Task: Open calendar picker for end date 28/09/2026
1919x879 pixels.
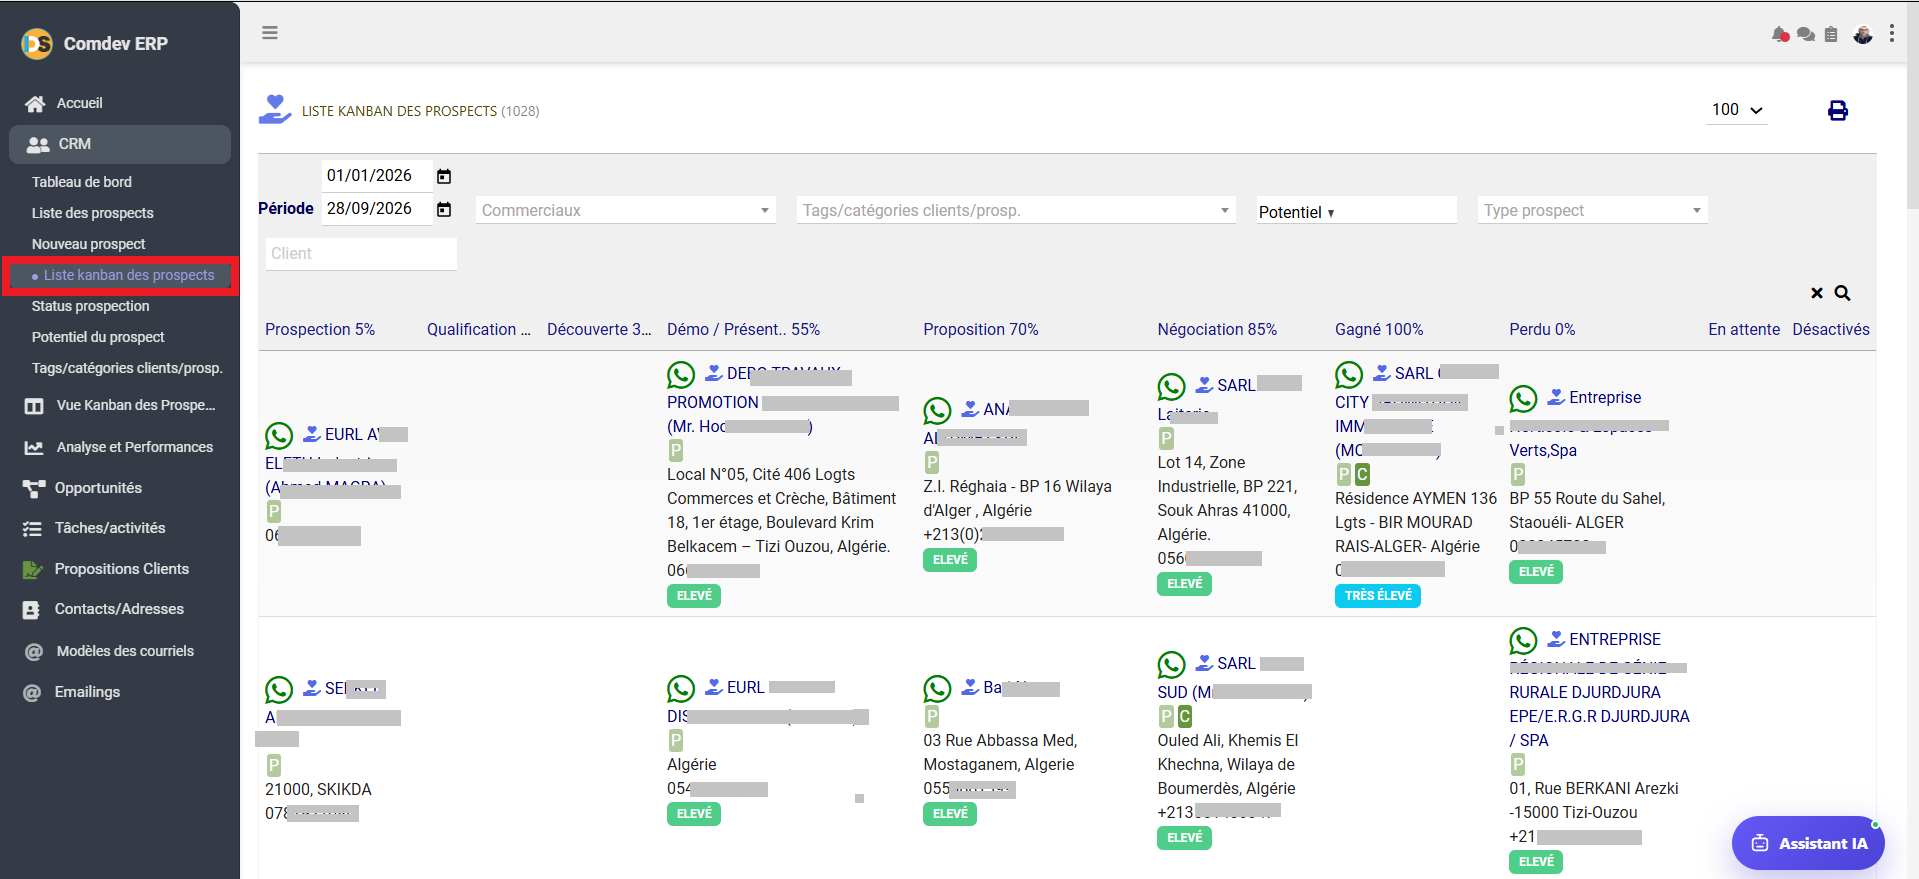Action: 444,210
